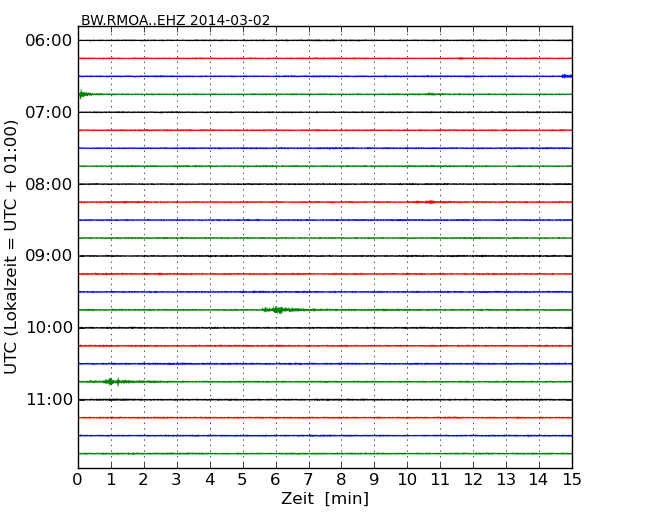Click the blue burst at end of 06:30 trace
Screen dimensions: 650x520
click(566, 76)
